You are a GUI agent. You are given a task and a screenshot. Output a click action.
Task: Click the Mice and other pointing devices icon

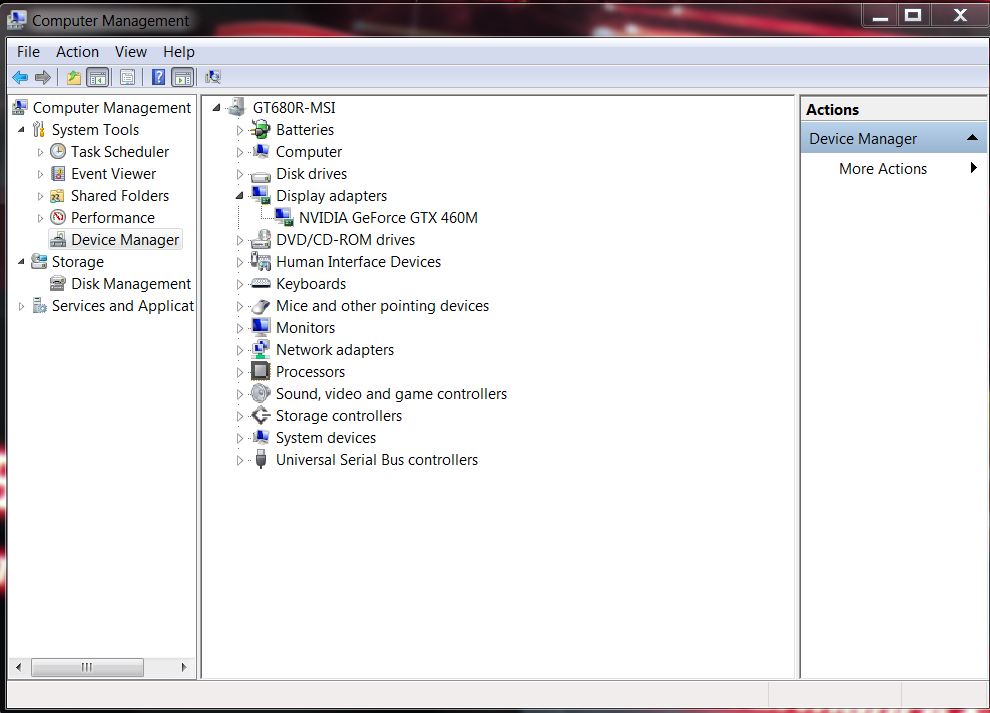260,306
